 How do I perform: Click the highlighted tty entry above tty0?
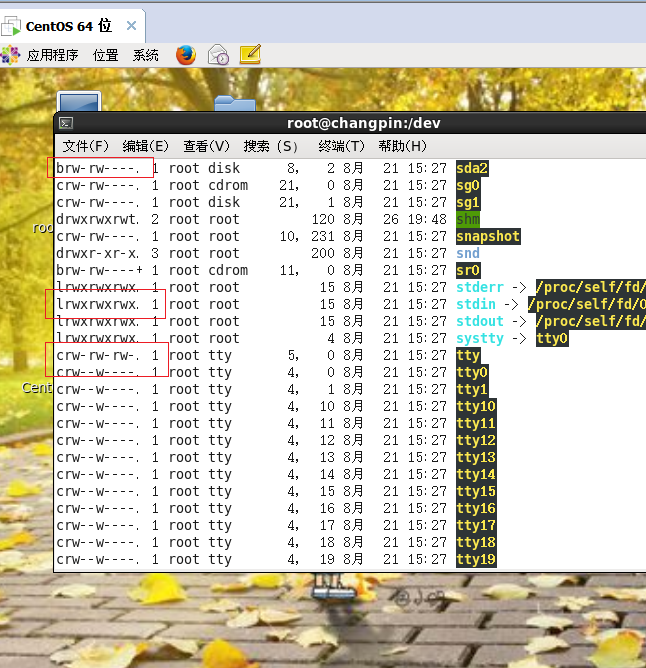click(x=468, y=355)
